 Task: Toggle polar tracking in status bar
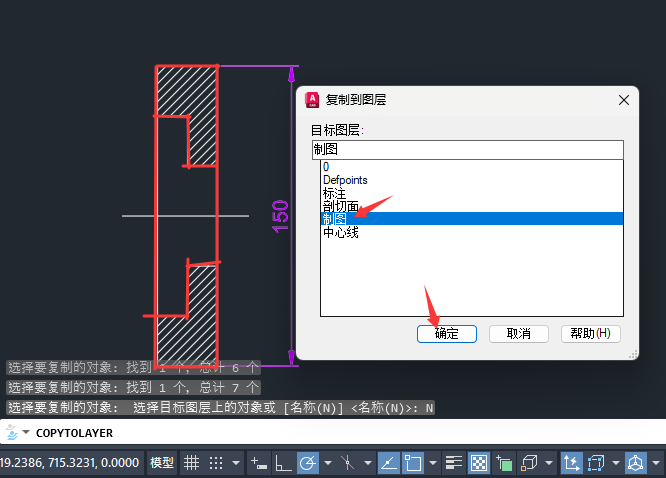click(308, 463)
